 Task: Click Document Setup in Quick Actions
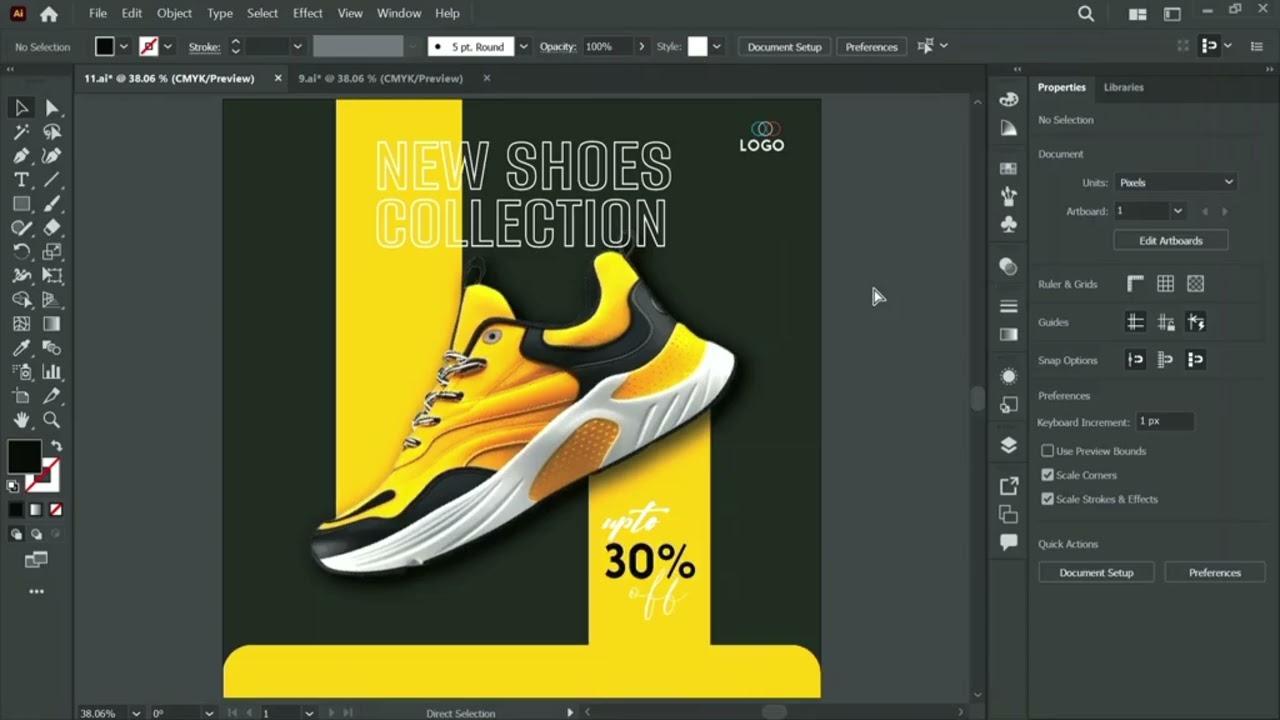(1096, 573)
